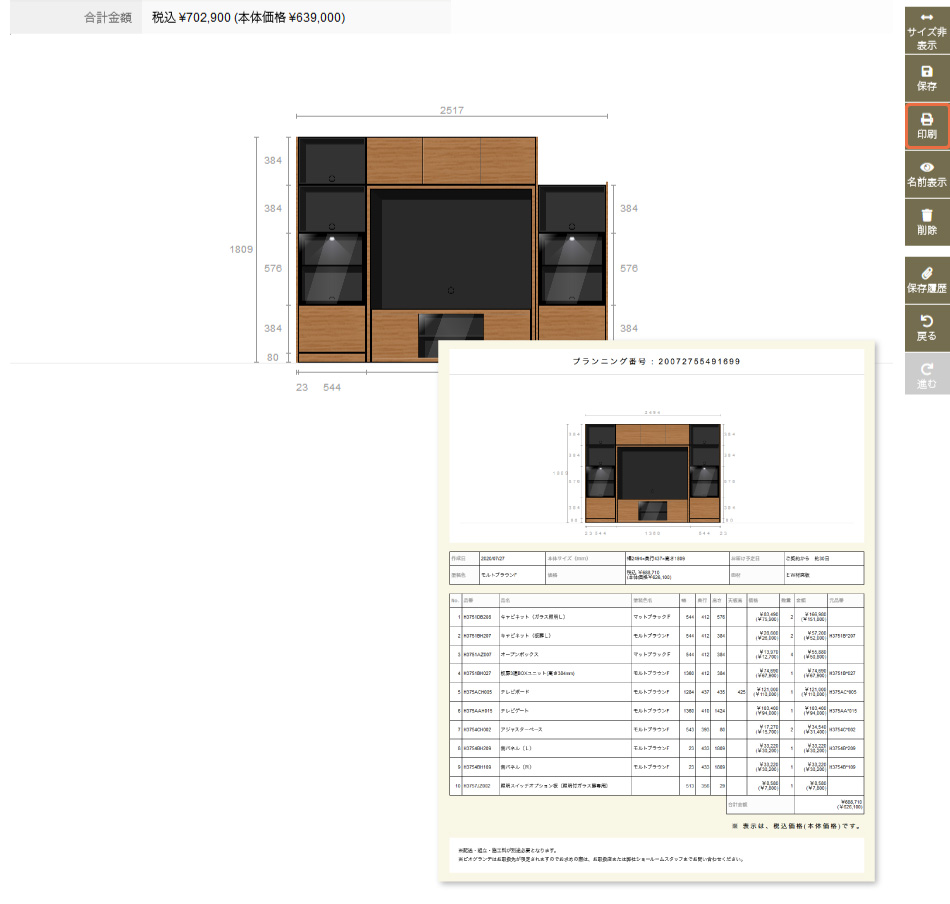Click the 戻る undo button
This screenshot has height=904, width=950.
[x=927, y=328]
